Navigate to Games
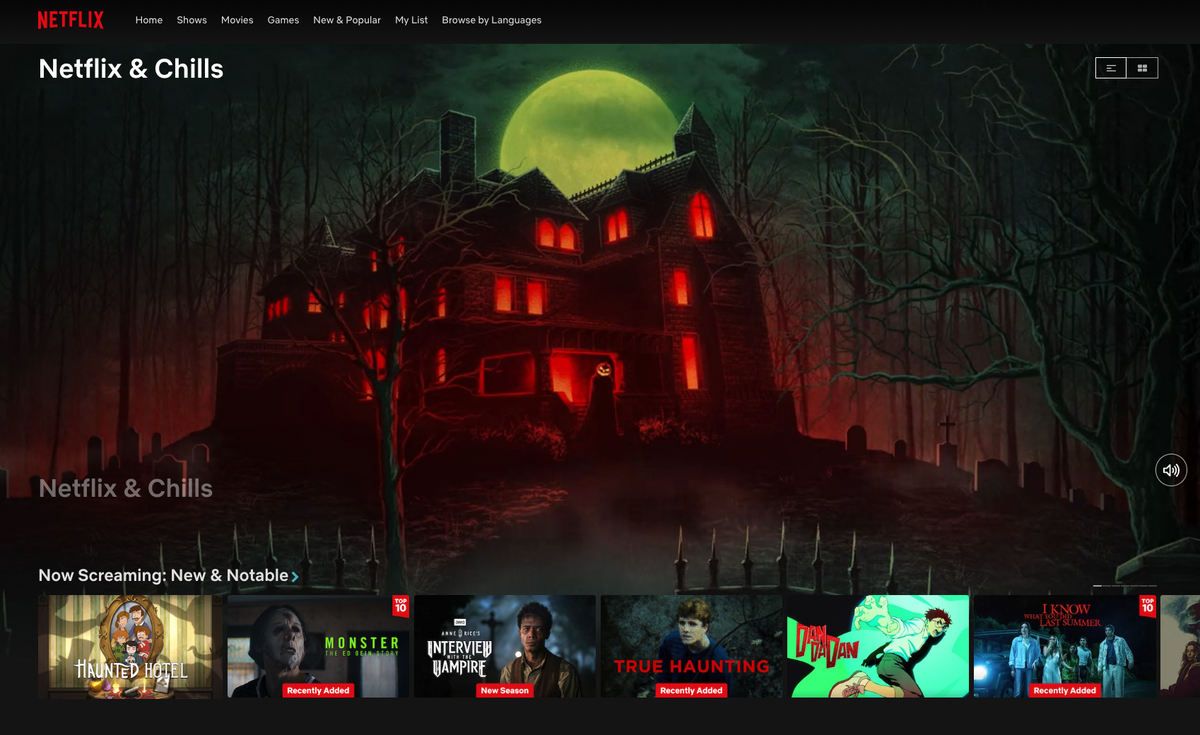 (x=283, y=20)
